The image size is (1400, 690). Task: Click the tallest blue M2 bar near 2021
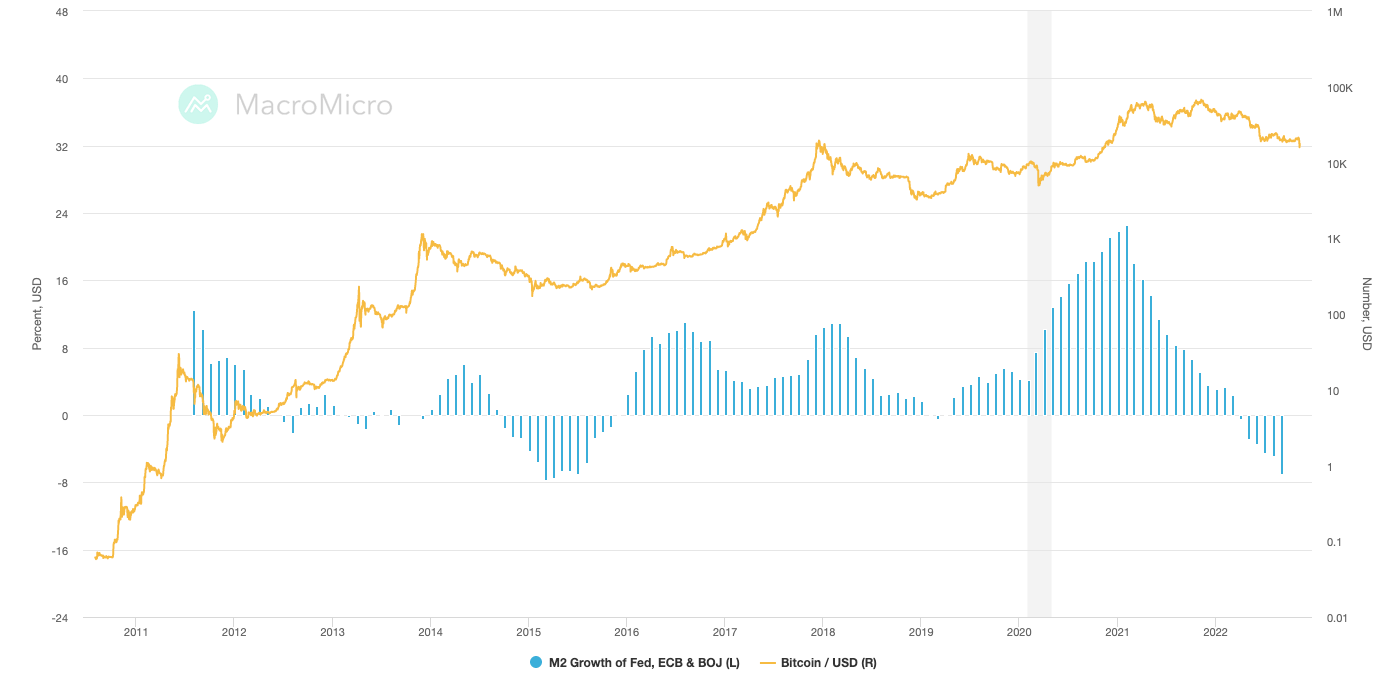coord(1129,320)
